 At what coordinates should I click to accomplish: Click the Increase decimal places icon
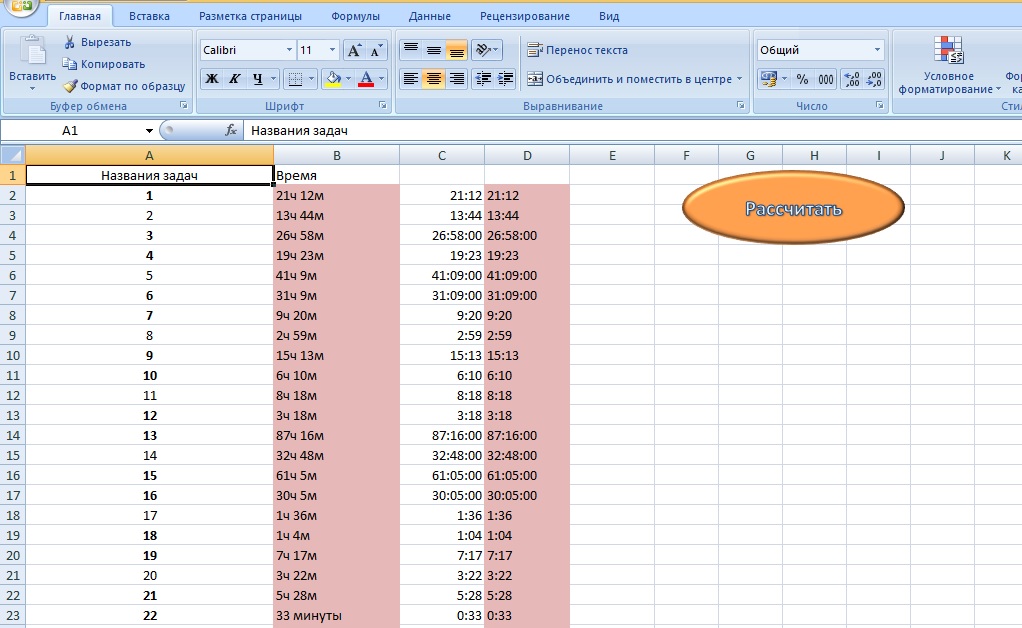(x=851, y=79)
